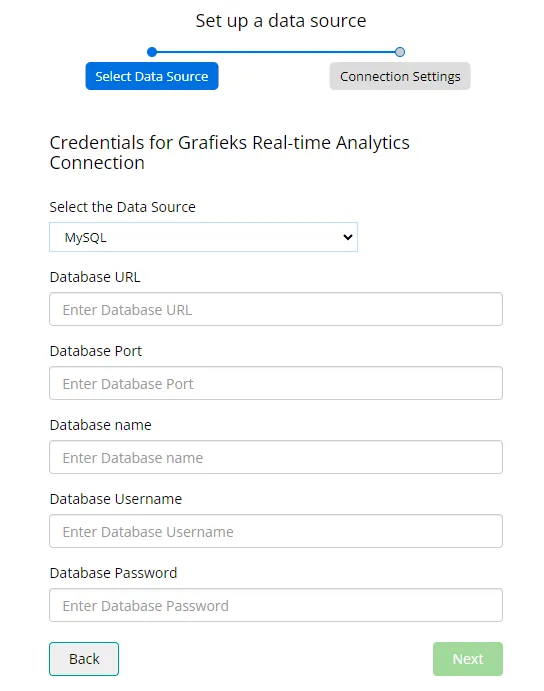Click the Database Username label
The height and width of the screenshot is (691, 544).
[x=116, y=499]
